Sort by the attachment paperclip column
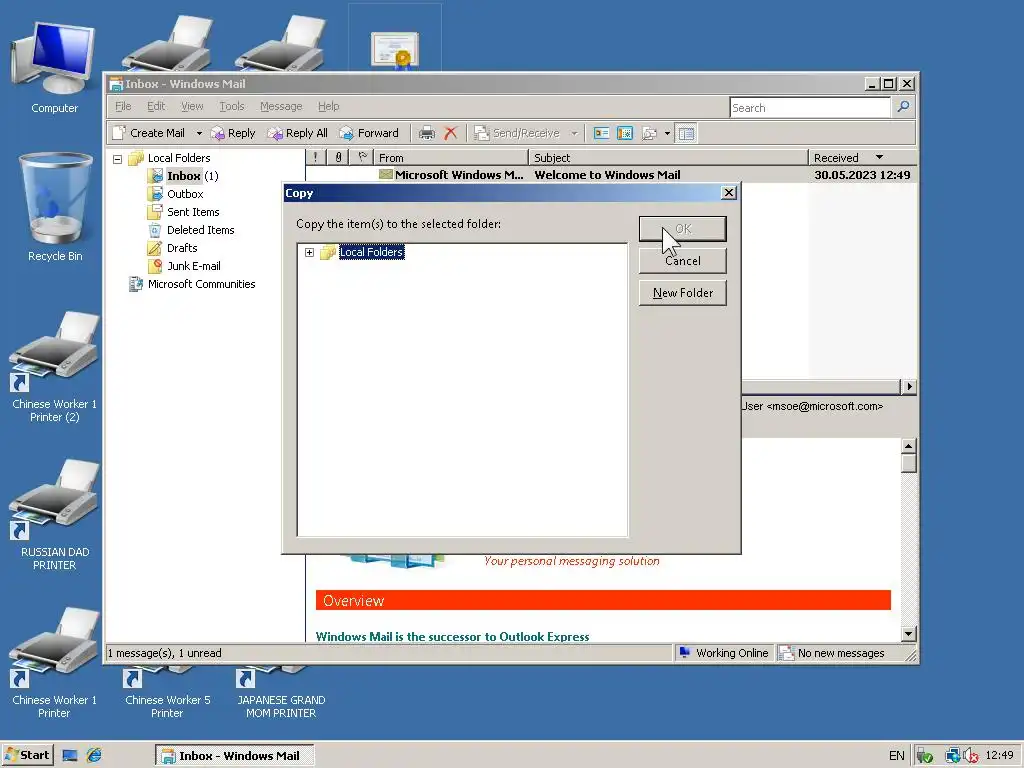 click(338, 157)
